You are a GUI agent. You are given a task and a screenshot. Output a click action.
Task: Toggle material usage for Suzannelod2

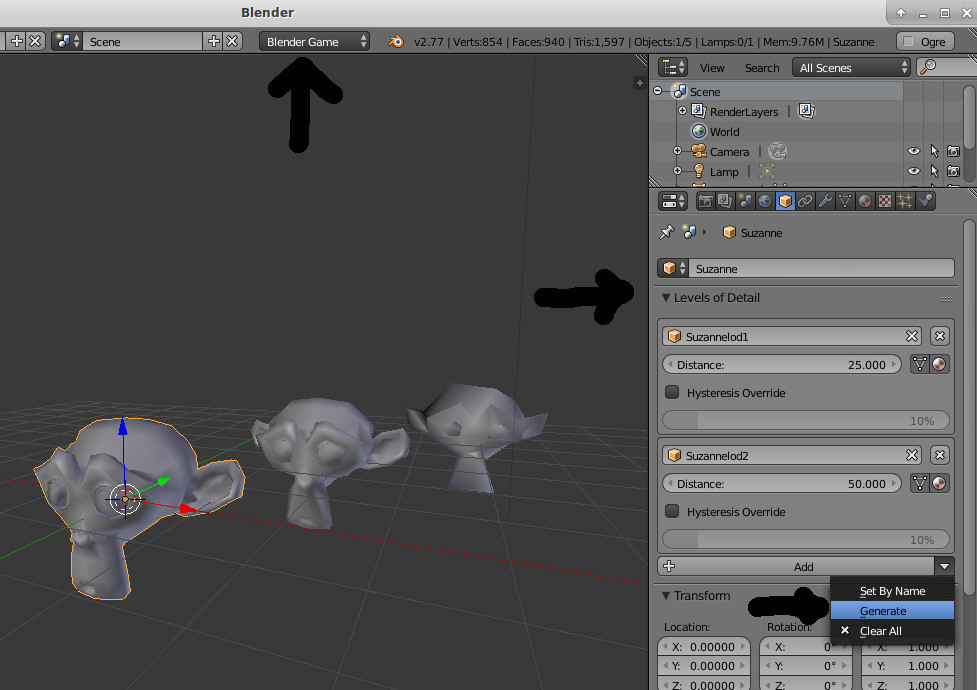tap(940, 483)
